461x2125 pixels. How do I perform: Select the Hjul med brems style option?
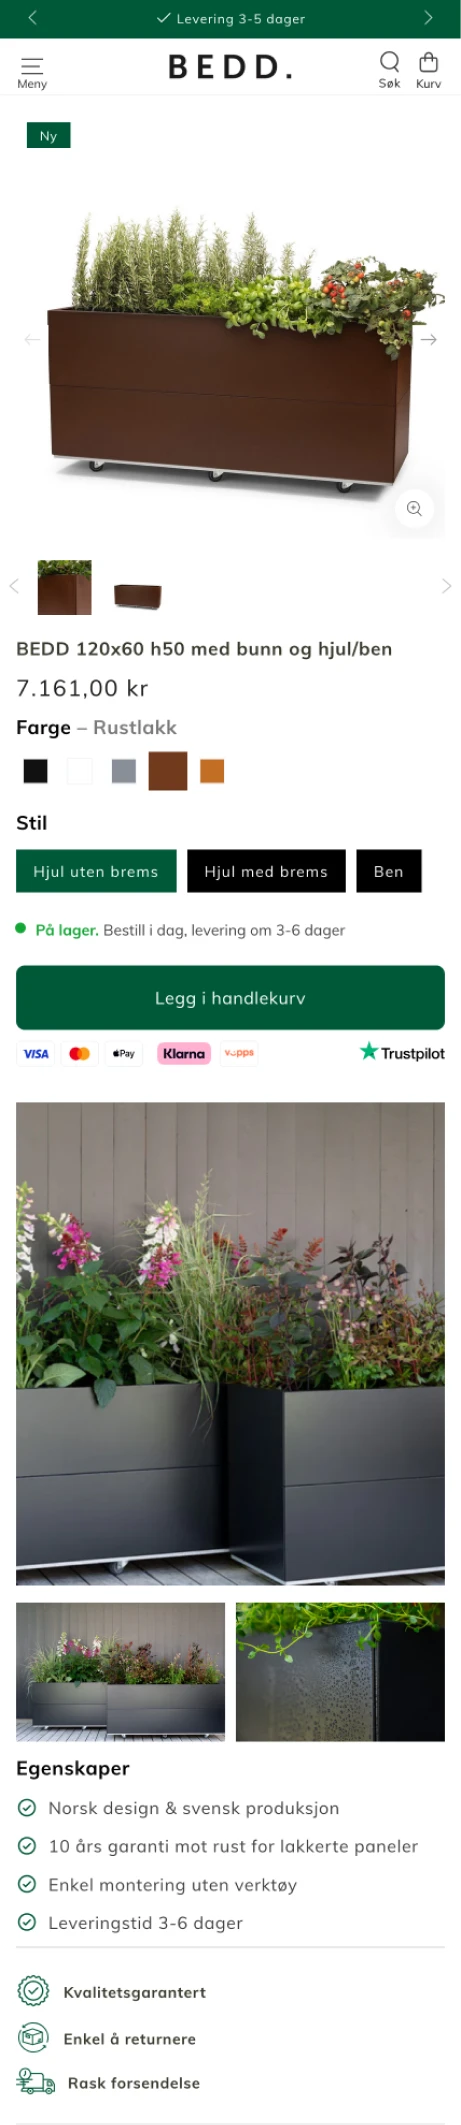pos(266,871)
